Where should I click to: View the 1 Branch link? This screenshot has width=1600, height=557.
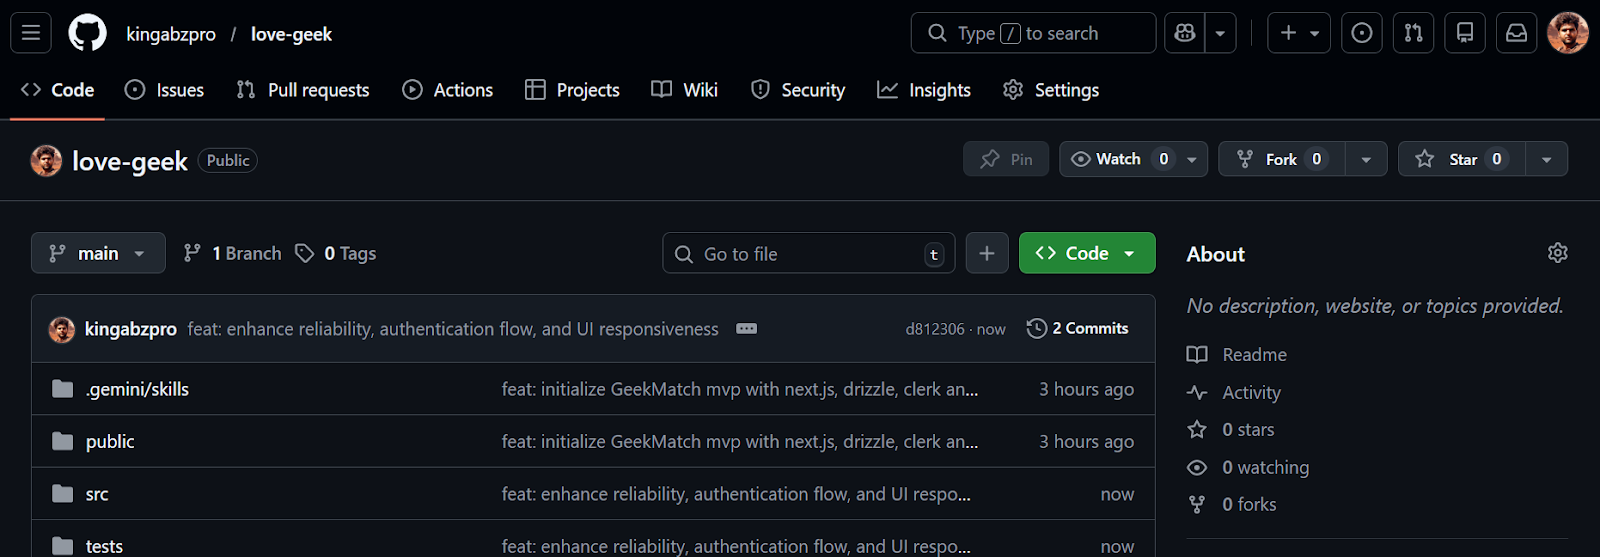[x=232, y=253]
